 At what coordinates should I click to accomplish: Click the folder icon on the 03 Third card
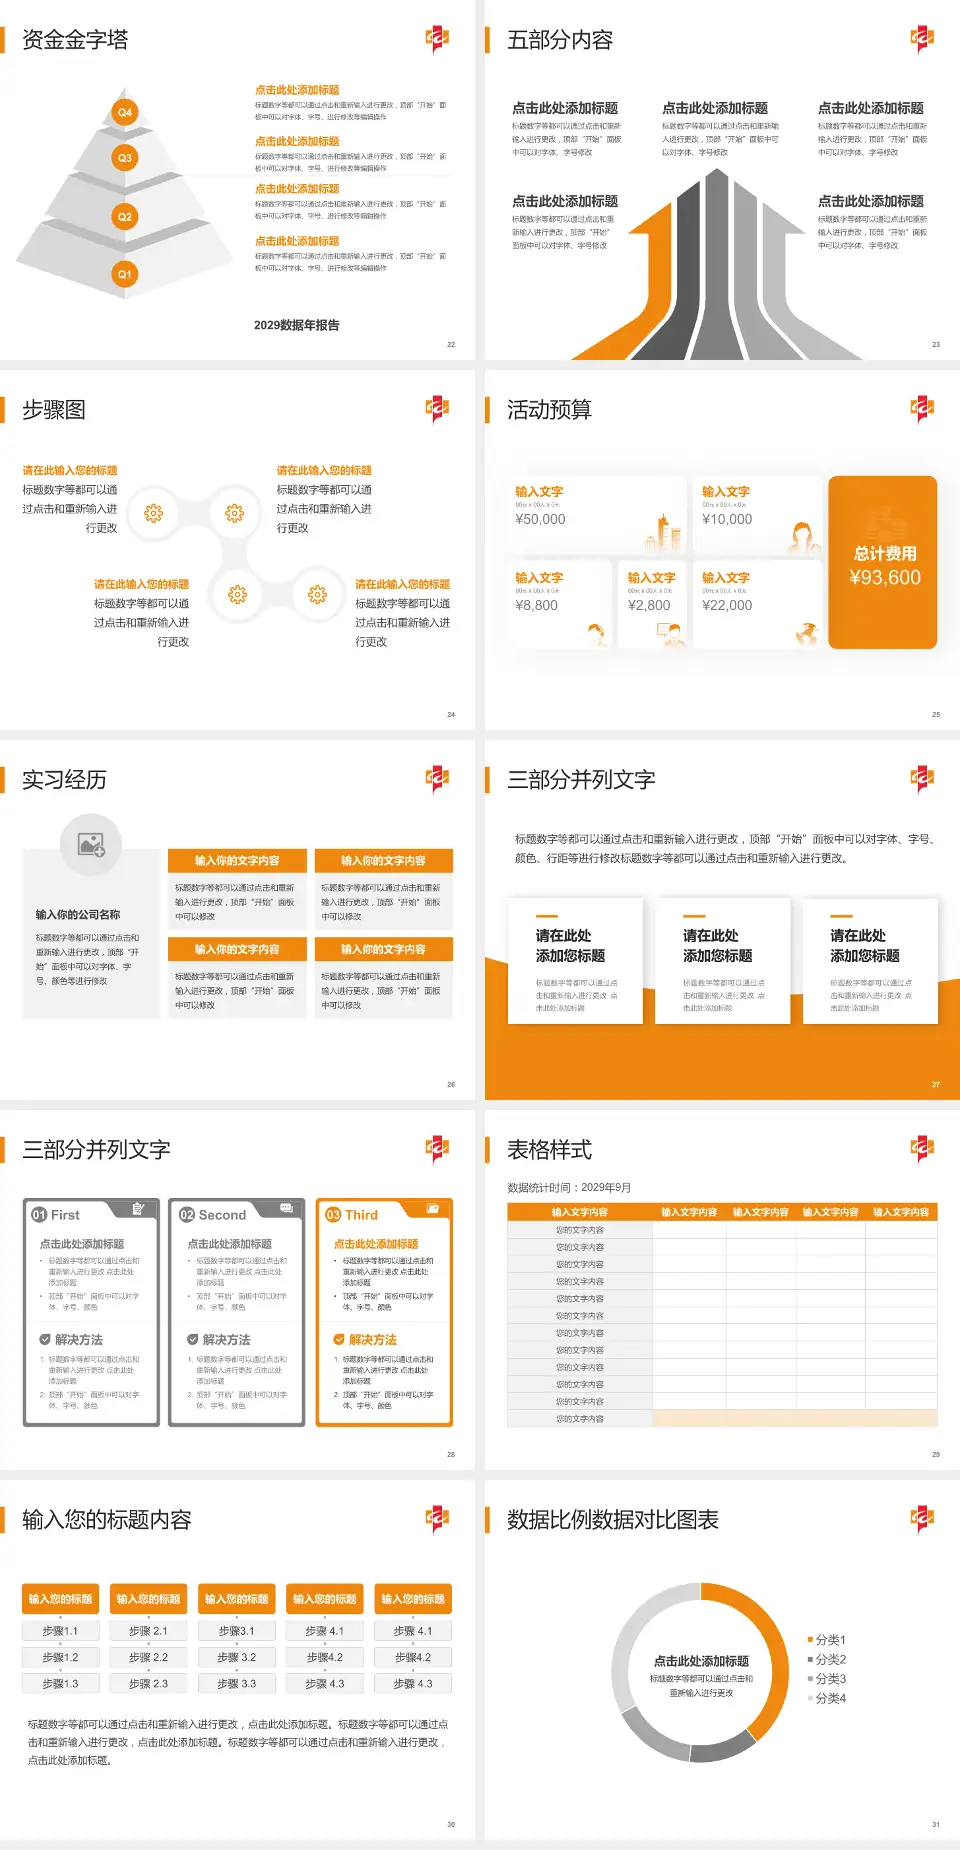(433, 1208)
